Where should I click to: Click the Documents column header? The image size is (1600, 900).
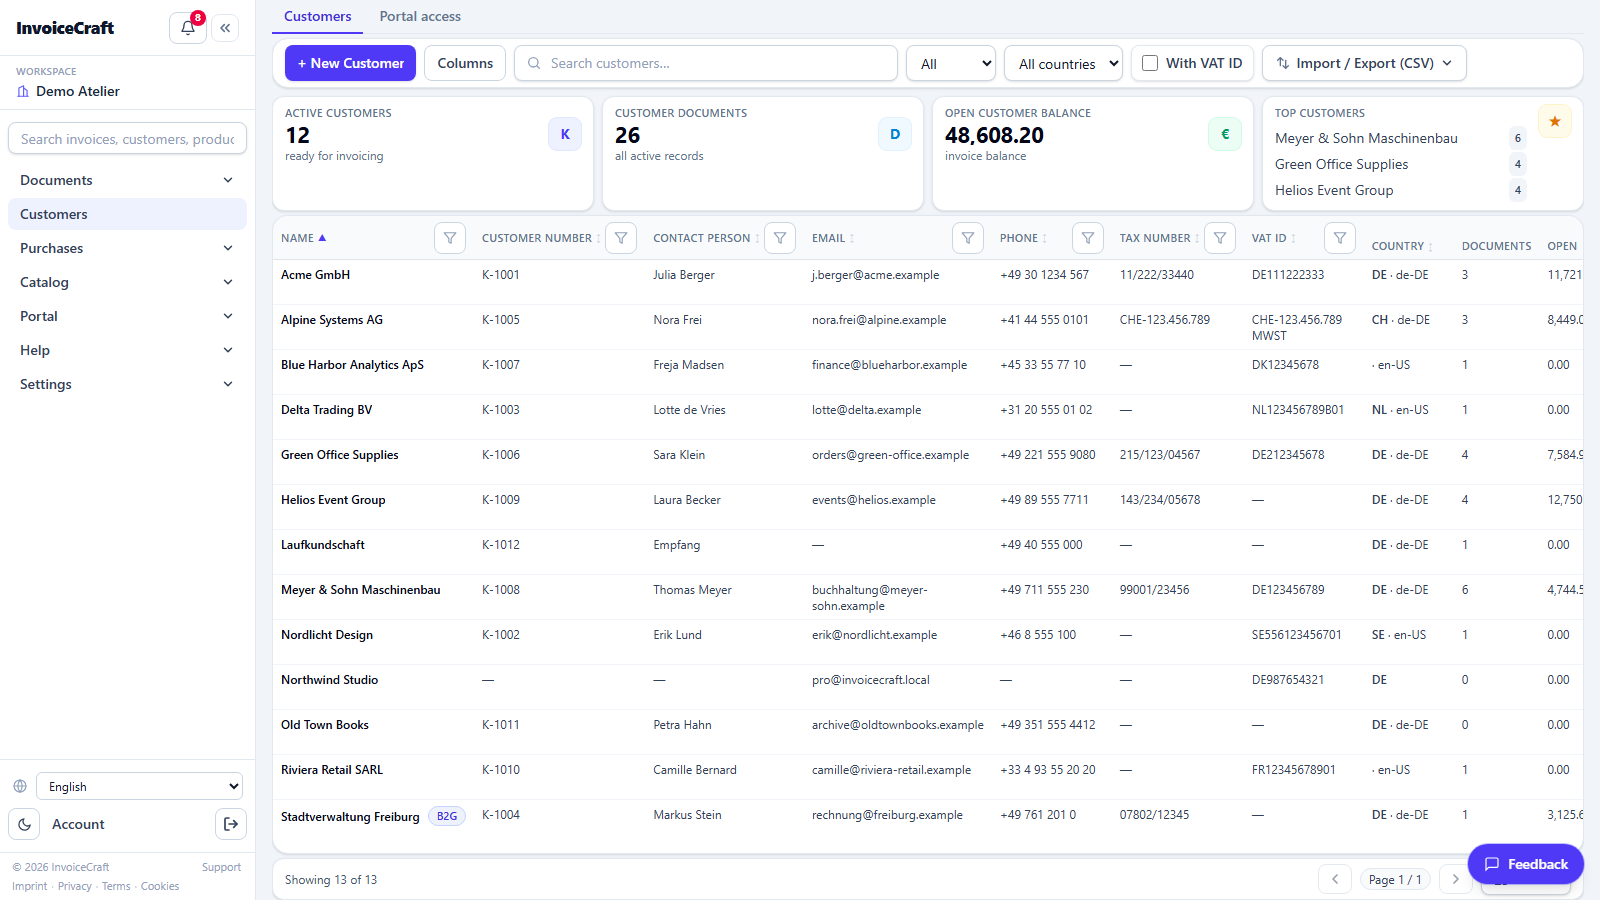1496,246
